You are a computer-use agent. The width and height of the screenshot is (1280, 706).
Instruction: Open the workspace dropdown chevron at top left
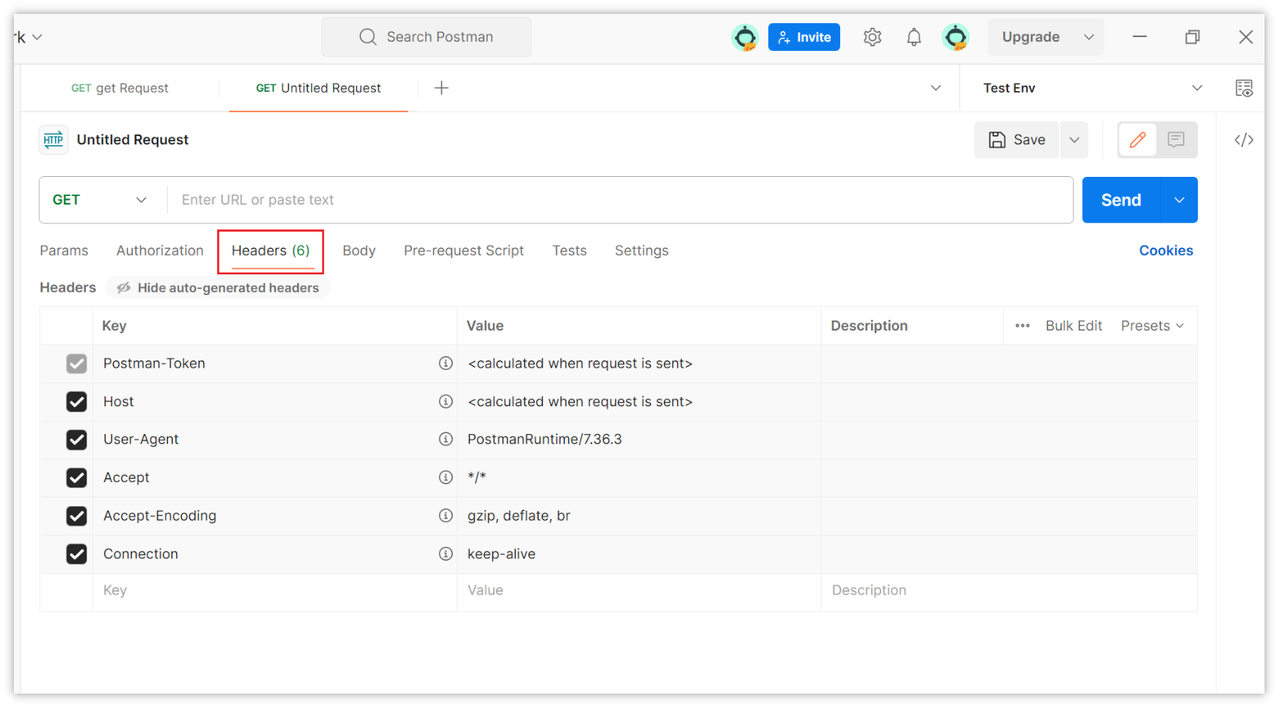(37, 37)
